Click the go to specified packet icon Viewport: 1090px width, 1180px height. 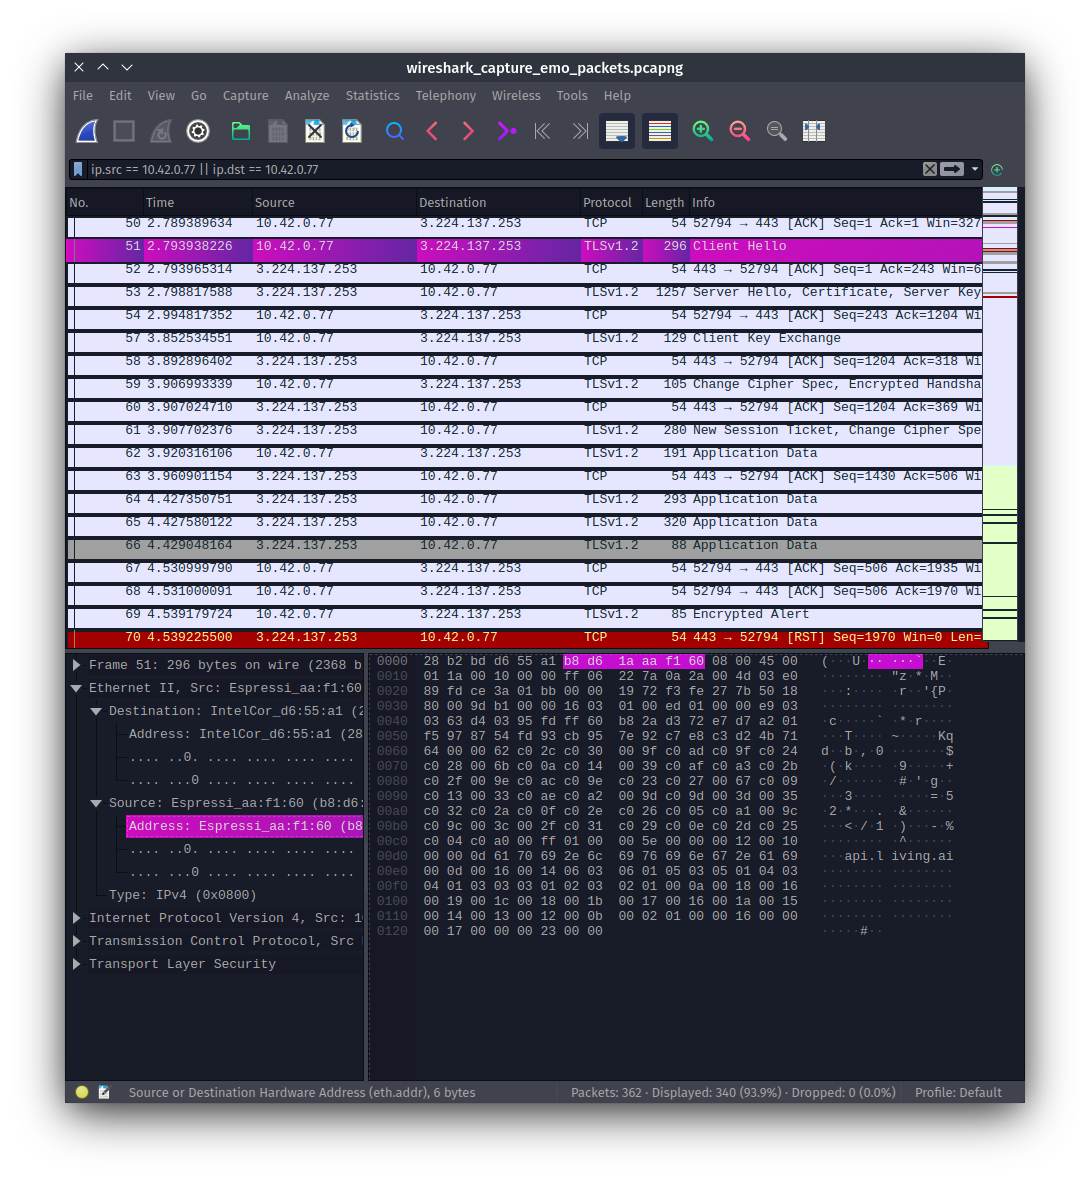[506, 131]
